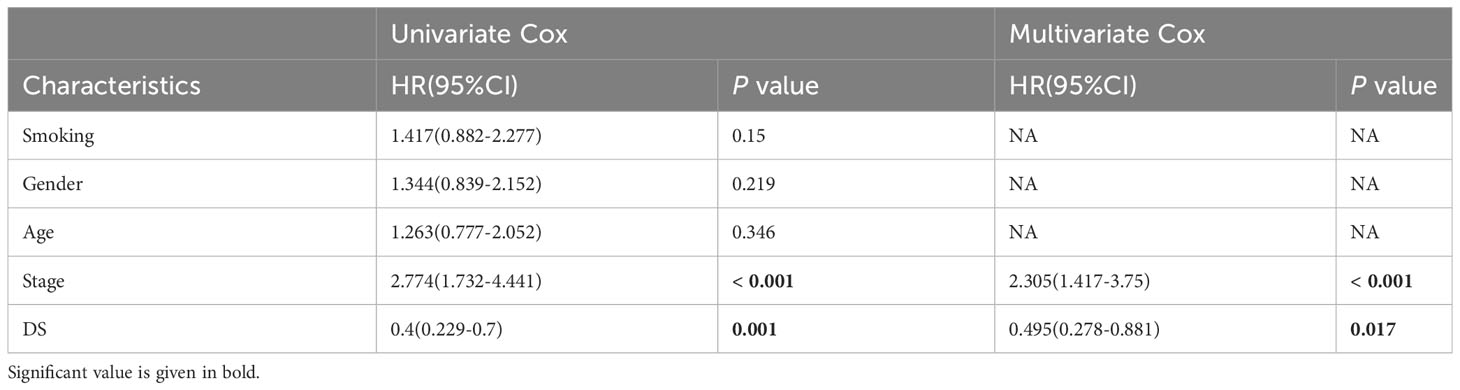Click the Stage row label
The image size is (1460, 390).
[45, 282]
